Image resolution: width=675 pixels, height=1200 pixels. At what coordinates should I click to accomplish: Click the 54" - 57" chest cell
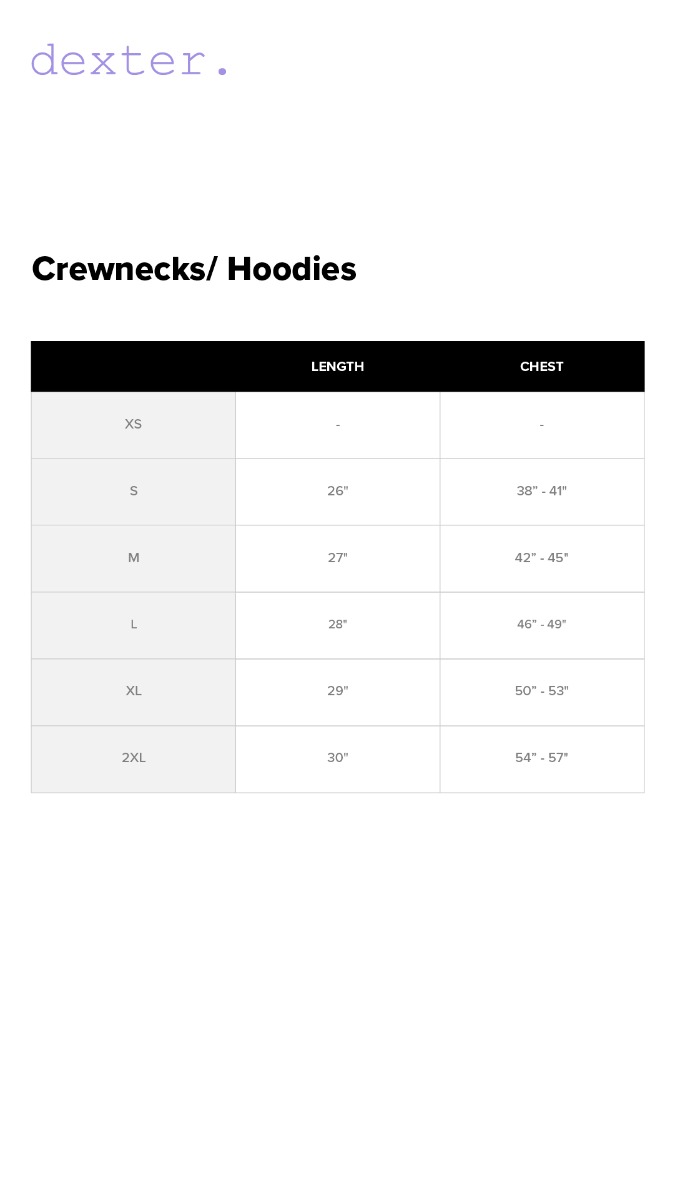coord(542,758)
